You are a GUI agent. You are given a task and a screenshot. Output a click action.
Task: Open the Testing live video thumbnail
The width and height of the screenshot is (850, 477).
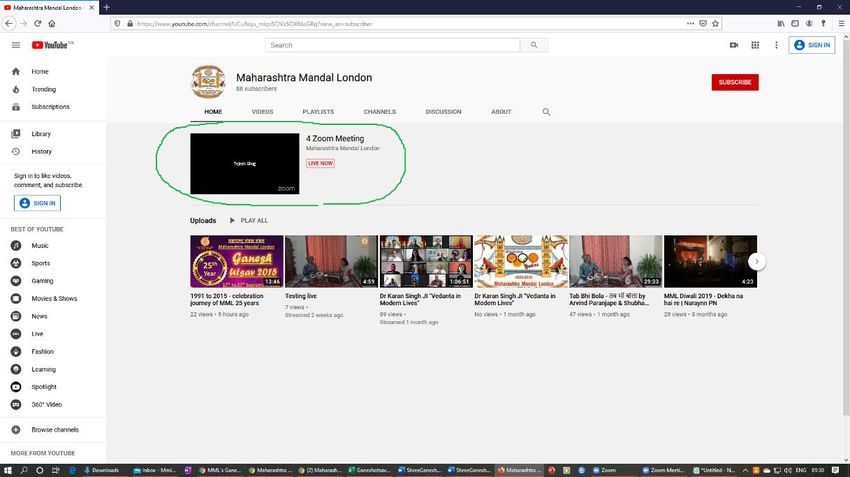pyautogui.click(x=331, y=261)
